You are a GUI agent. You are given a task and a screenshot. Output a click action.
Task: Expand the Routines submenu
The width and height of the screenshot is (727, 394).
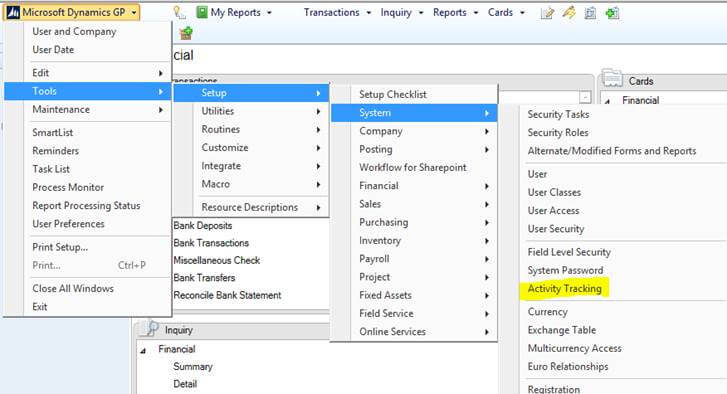click(x=251, y=129)
